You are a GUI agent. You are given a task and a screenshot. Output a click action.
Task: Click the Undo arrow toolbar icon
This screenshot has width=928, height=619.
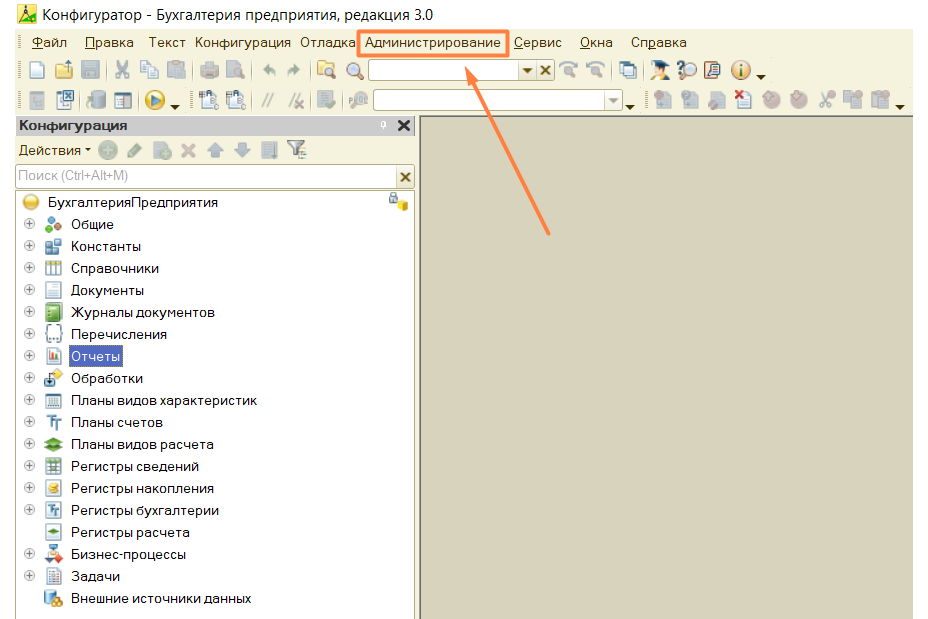pyautogui.click(x=269, y=70)
